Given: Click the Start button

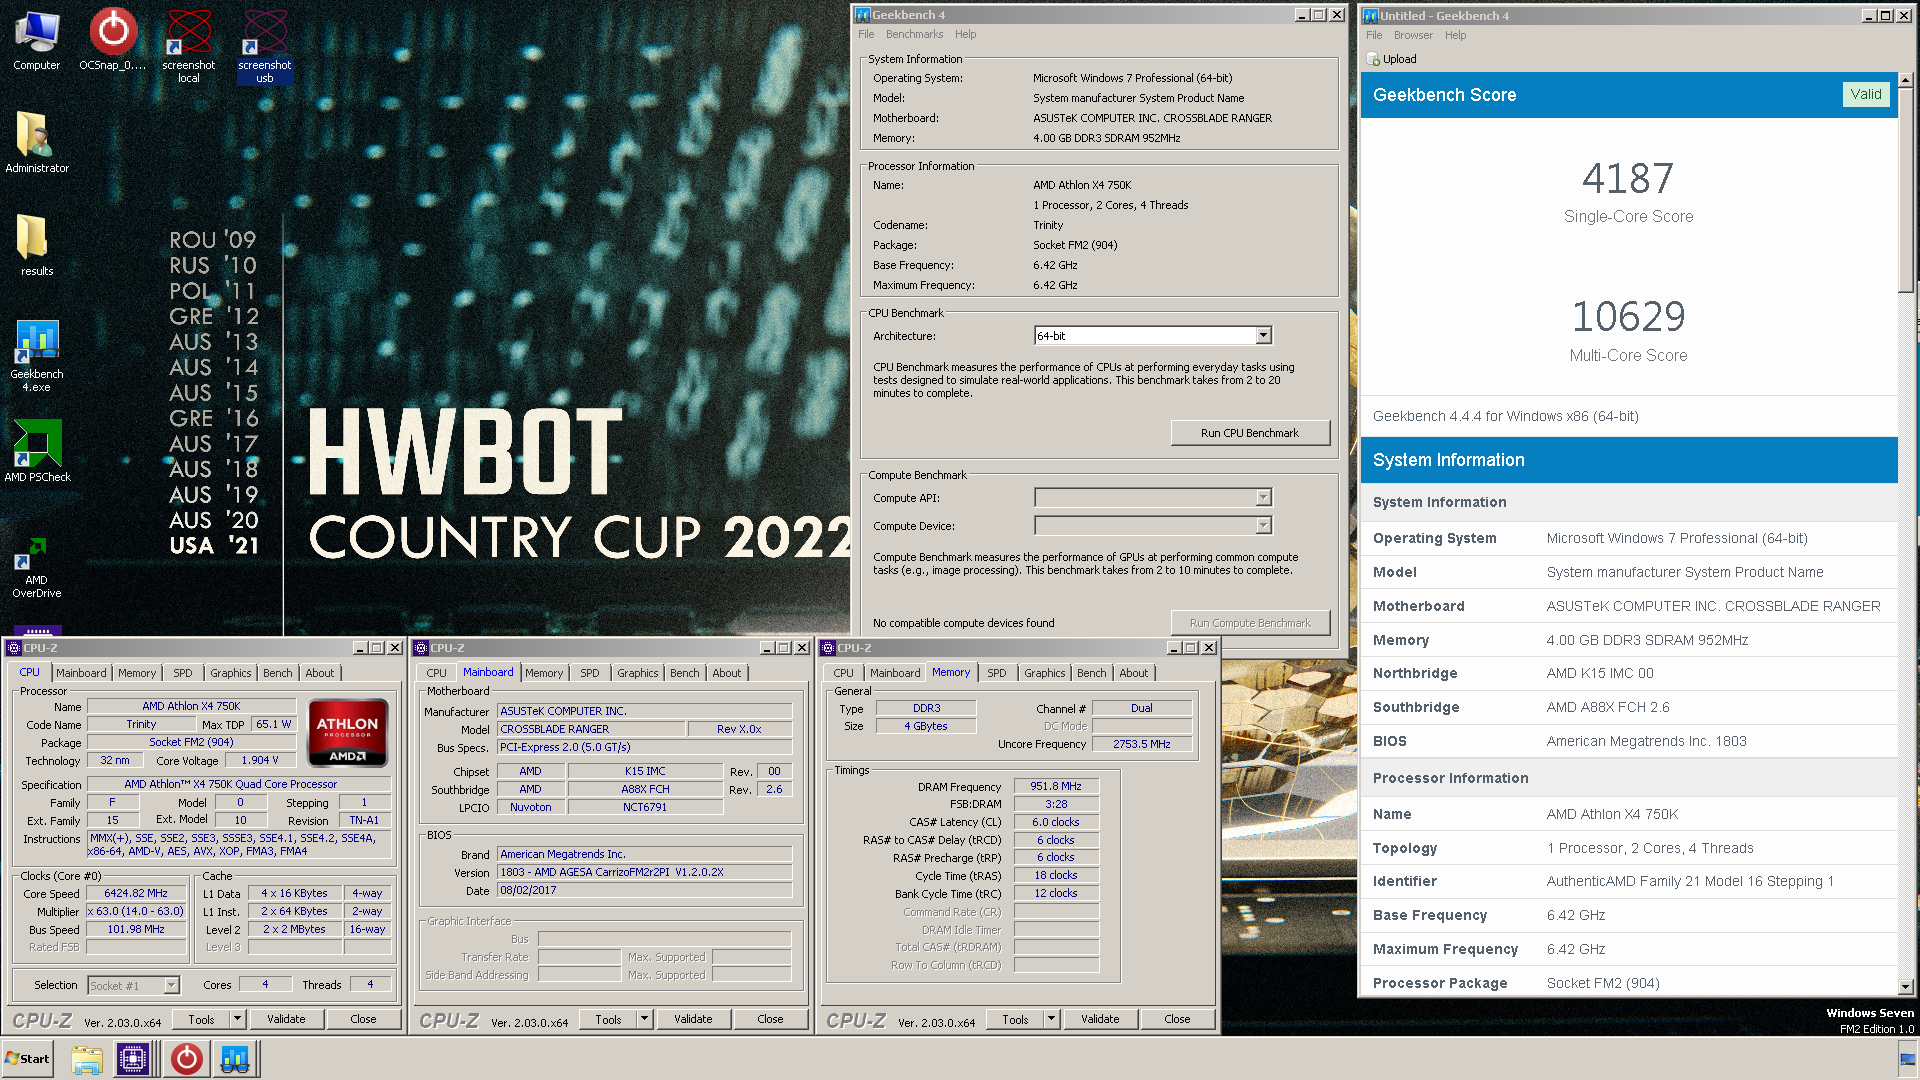Looking at the screenshot, I should pyautogui.click(x=27, y=1059).
